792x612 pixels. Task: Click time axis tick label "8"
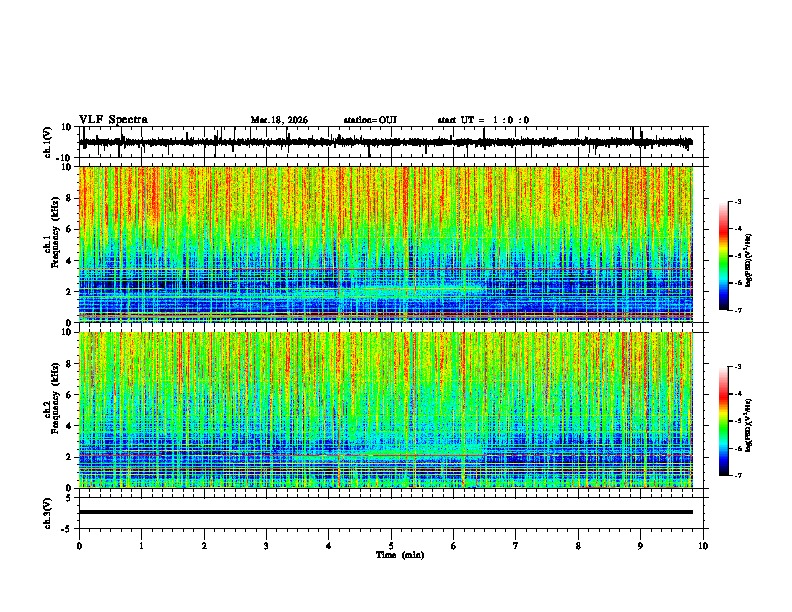click(x=578, y=546)
